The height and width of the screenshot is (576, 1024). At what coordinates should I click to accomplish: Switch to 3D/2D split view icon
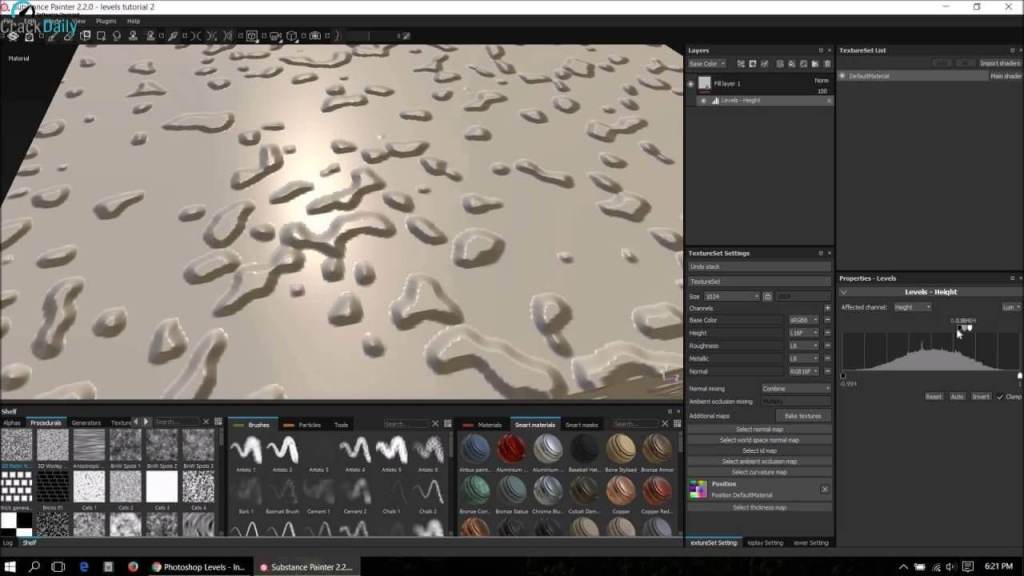coord(252,36)
